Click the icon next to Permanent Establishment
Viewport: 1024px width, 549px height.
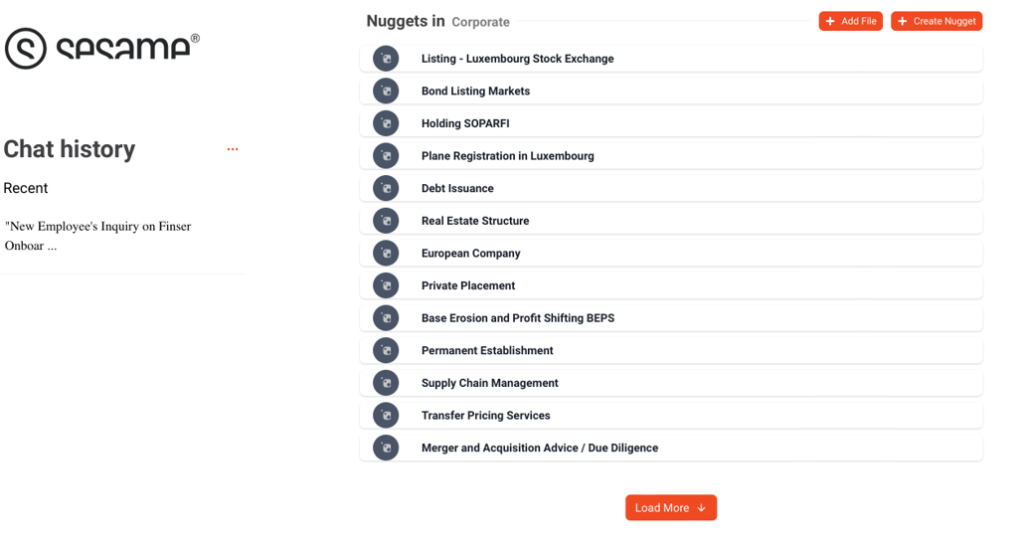click(386, 351)
